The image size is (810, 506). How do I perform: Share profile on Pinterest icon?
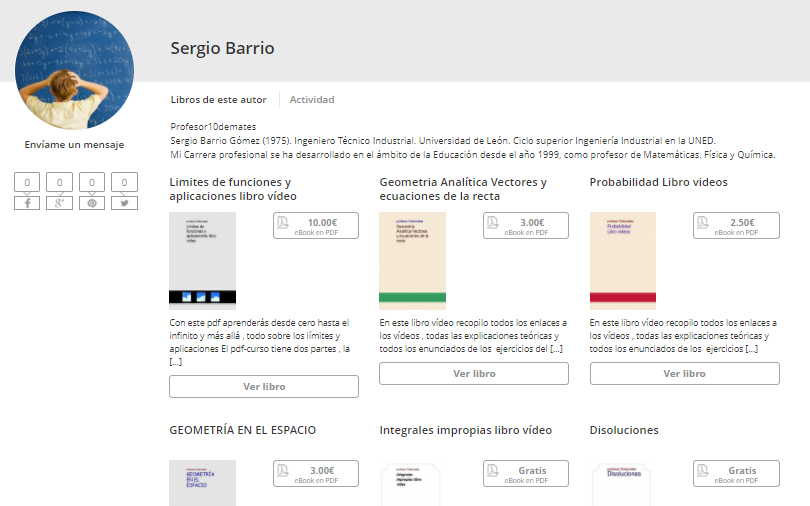(x=92, y=203)
